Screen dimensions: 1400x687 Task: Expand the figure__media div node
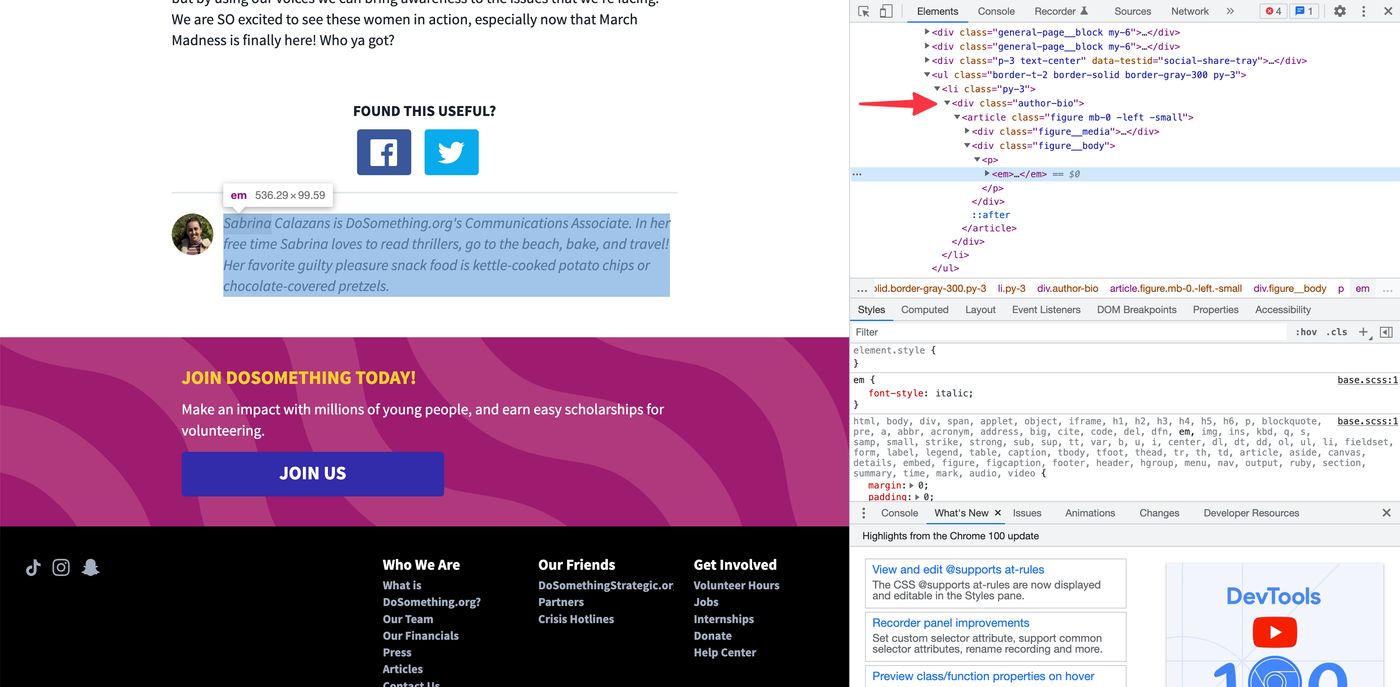tap(967, 131)
